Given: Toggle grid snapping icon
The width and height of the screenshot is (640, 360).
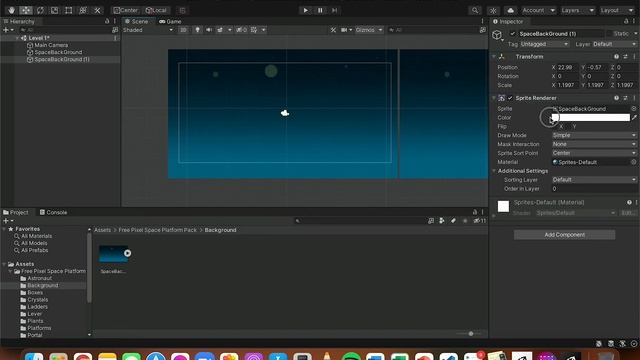Looking at the screenshot, I should (182, 10).
